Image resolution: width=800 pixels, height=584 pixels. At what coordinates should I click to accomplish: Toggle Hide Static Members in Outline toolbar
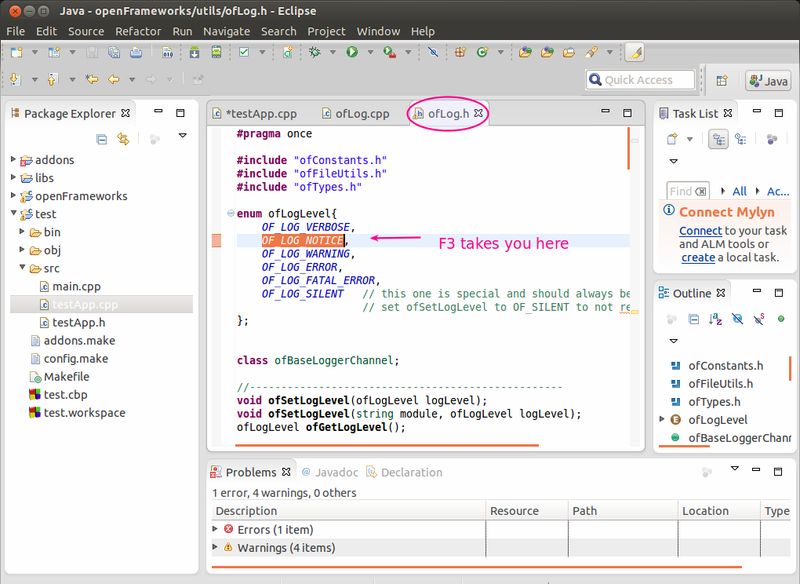pyautogui.click(x=759, y=318)
